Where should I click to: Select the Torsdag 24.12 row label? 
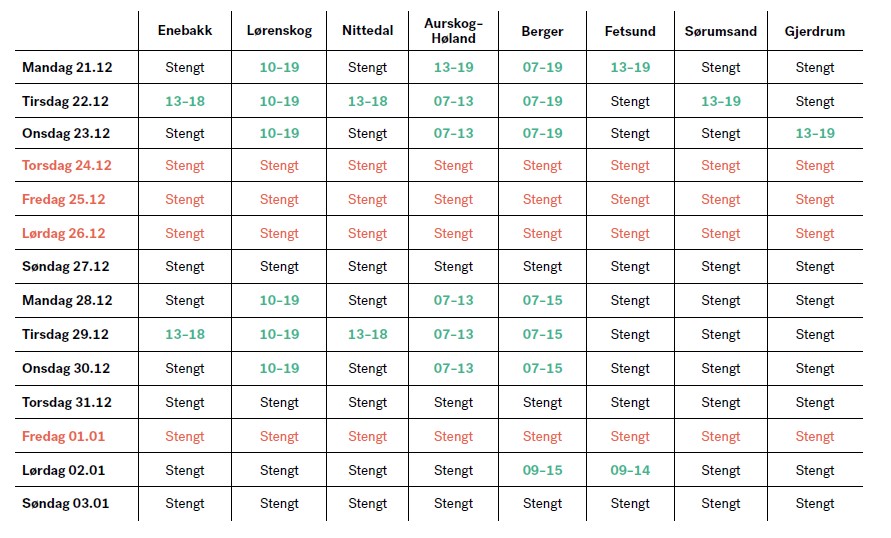click(66, 166)
